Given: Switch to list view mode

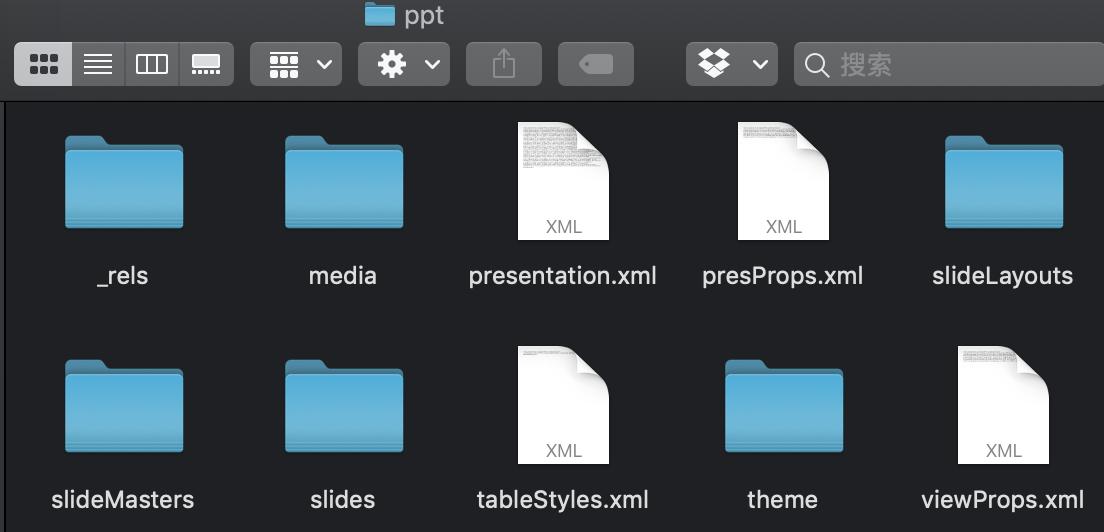Looking at the screenshot, I should coord(98,64).
